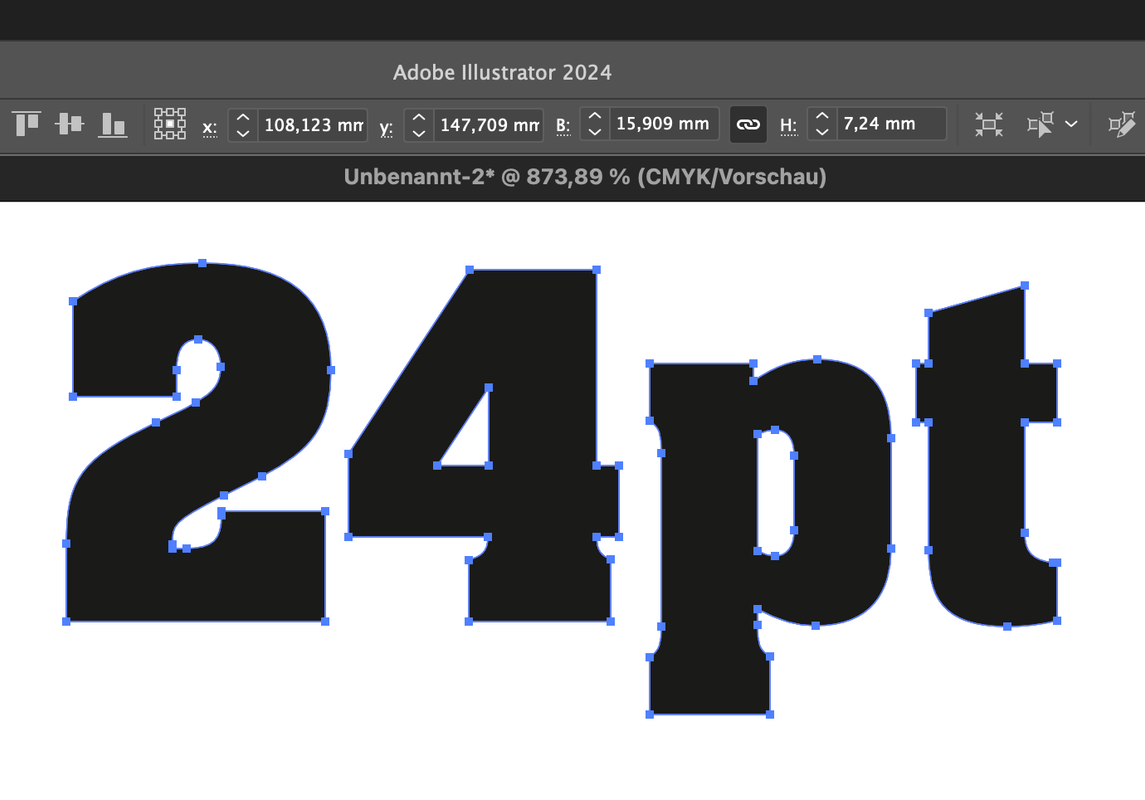This screenshot has width=1145, height=800.
Task: Click the underlined 'y:' label
Action: (x=386, y=128)
